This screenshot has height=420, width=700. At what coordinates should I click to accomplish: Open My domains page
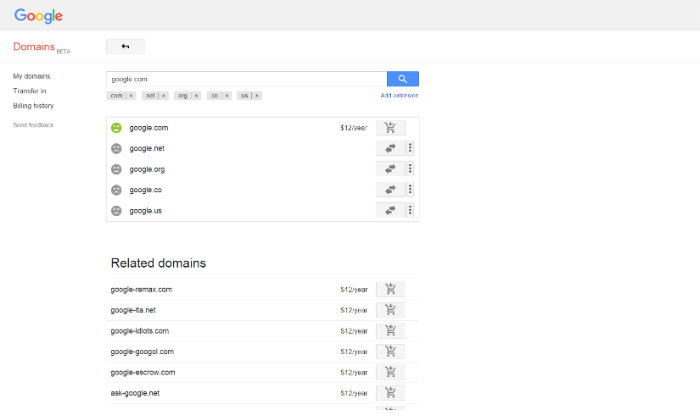coord(31,76)
